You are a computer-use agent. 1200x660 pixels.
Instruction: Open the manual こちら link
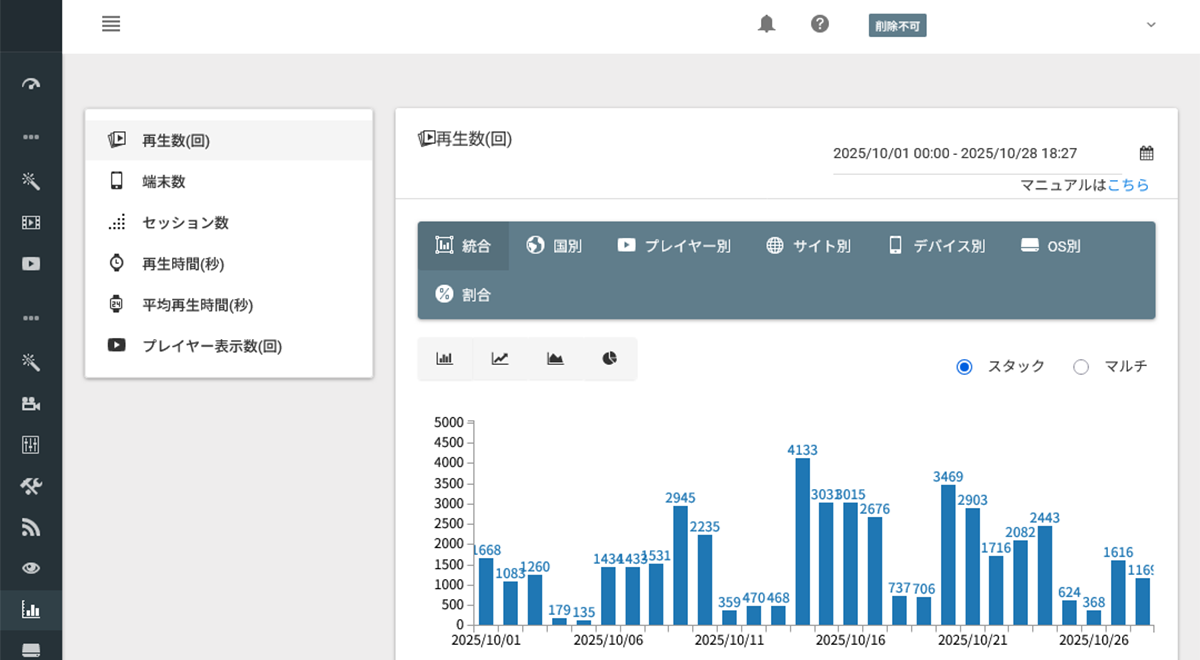click(x=1128, y=185)
